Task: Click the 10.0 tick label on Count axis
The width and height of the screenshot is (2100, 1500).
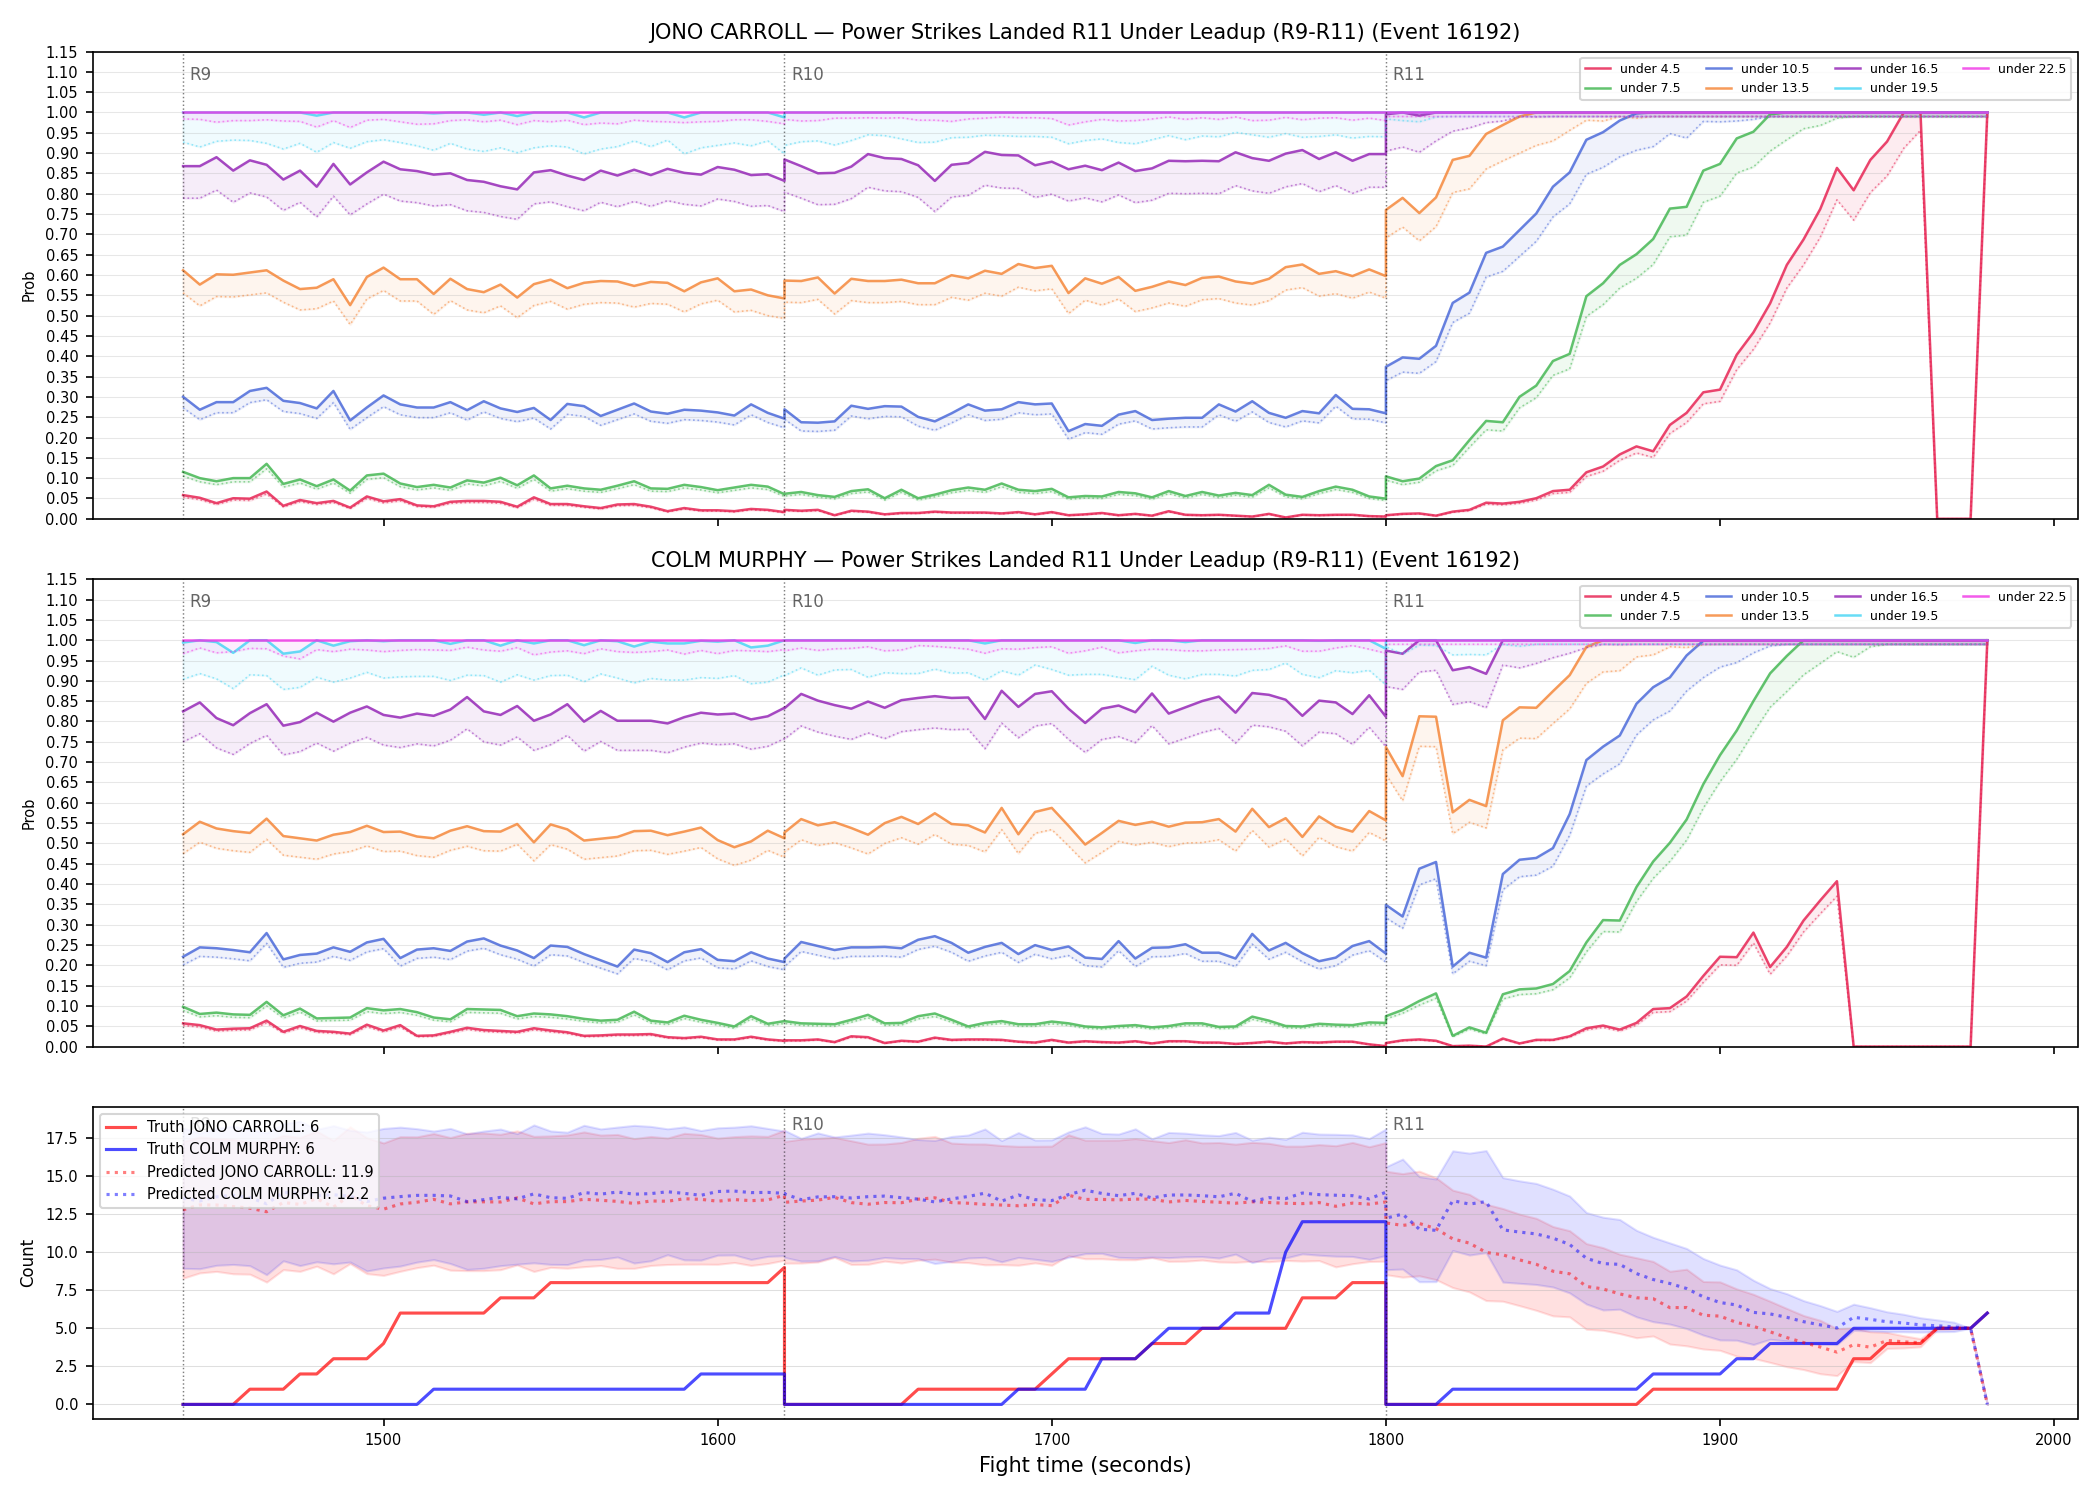Action: coord(62,1252)
